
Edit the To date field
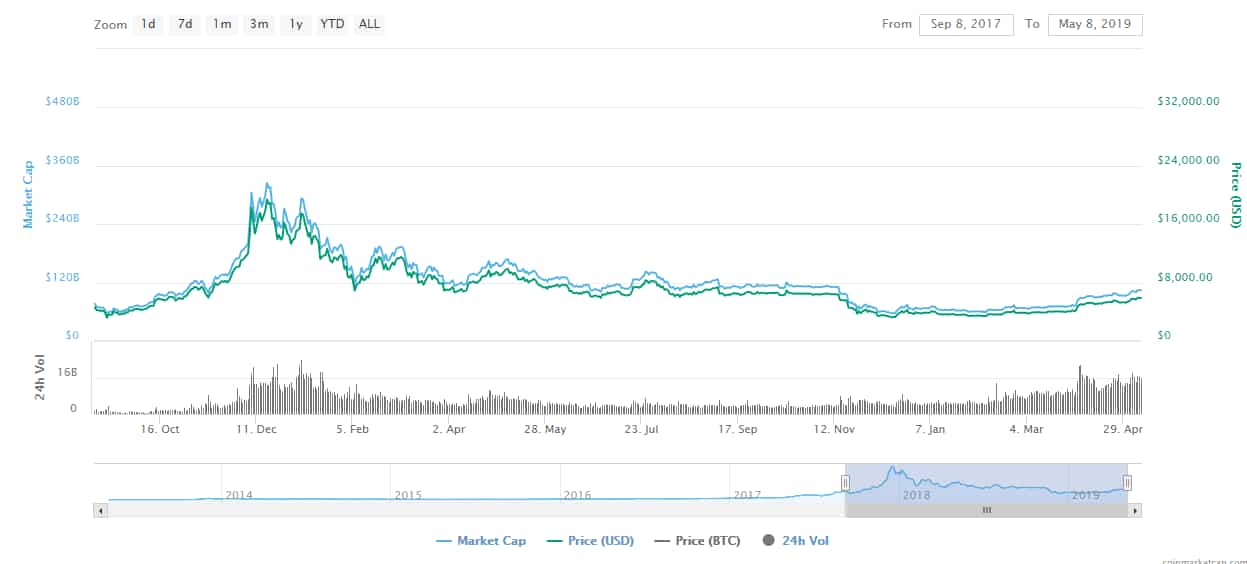click(1095, 25)
